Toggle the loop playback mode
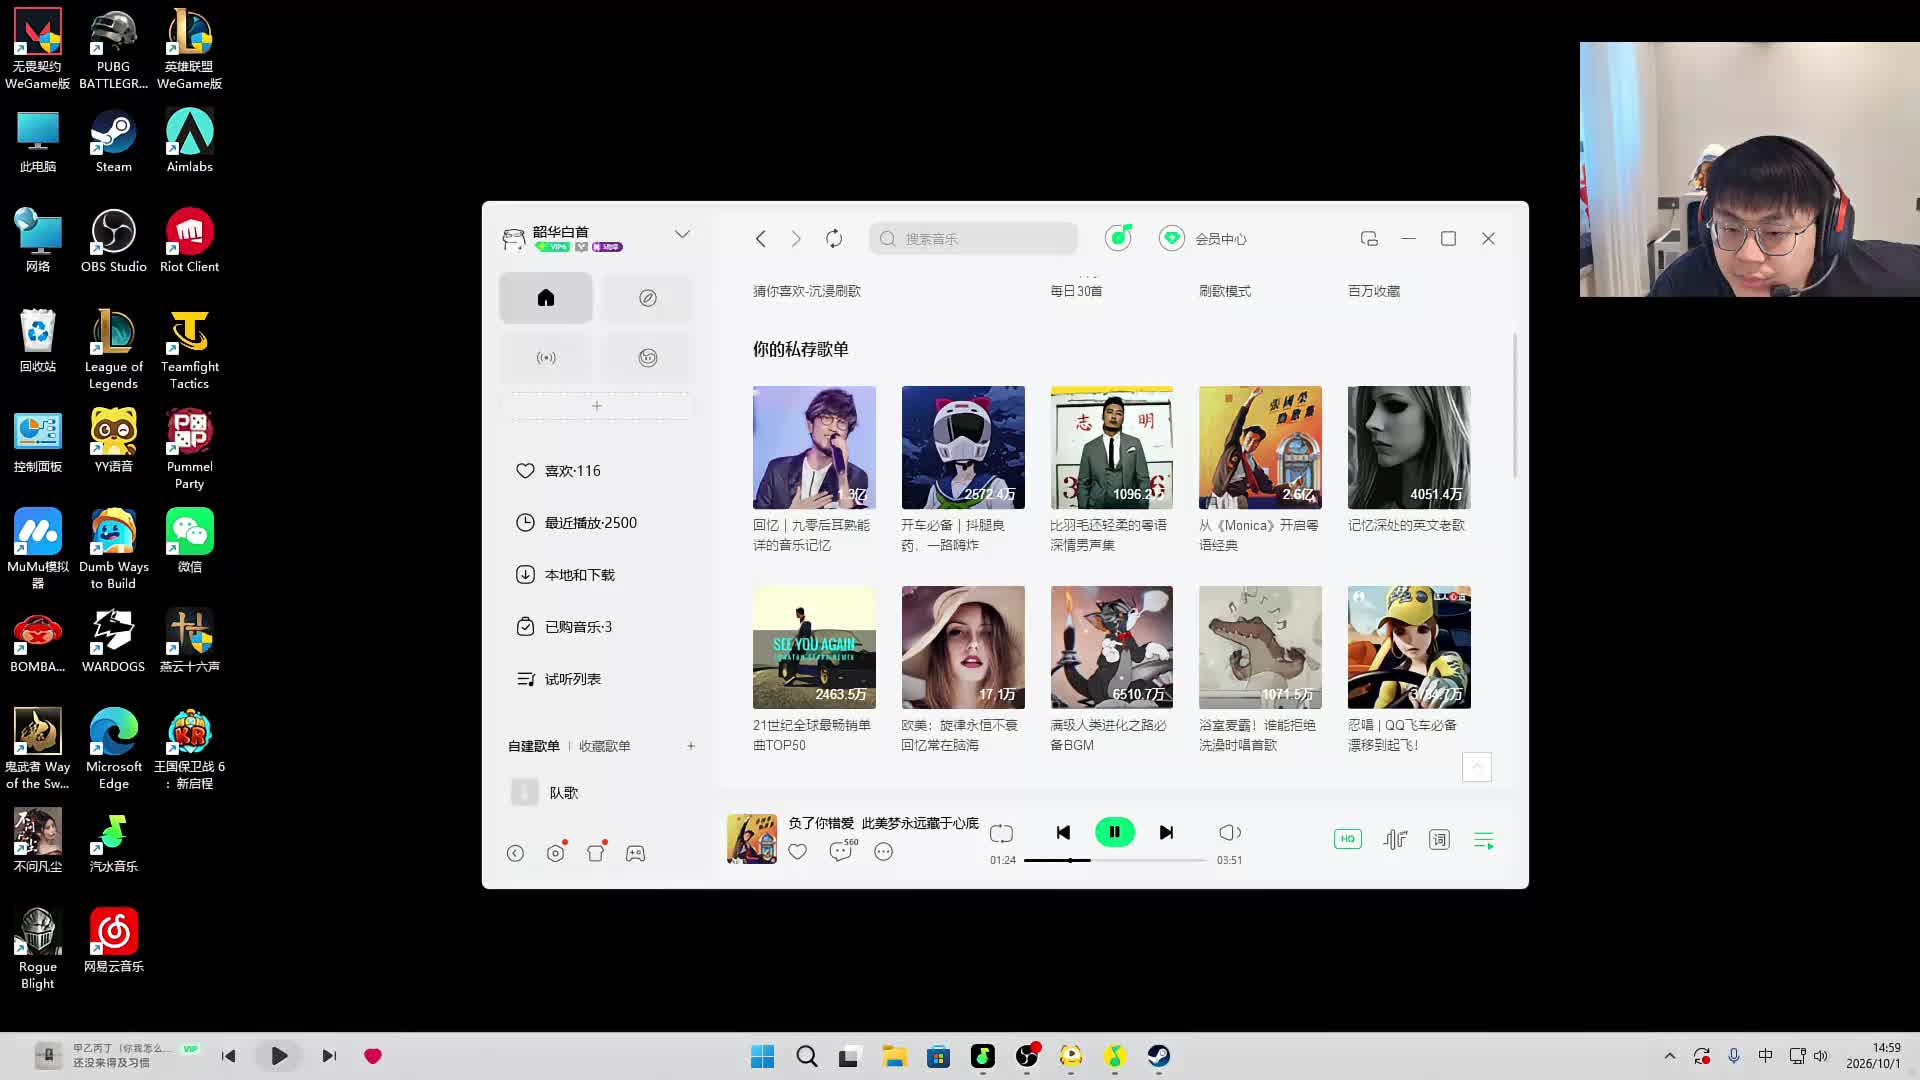 pos(1001,833)
